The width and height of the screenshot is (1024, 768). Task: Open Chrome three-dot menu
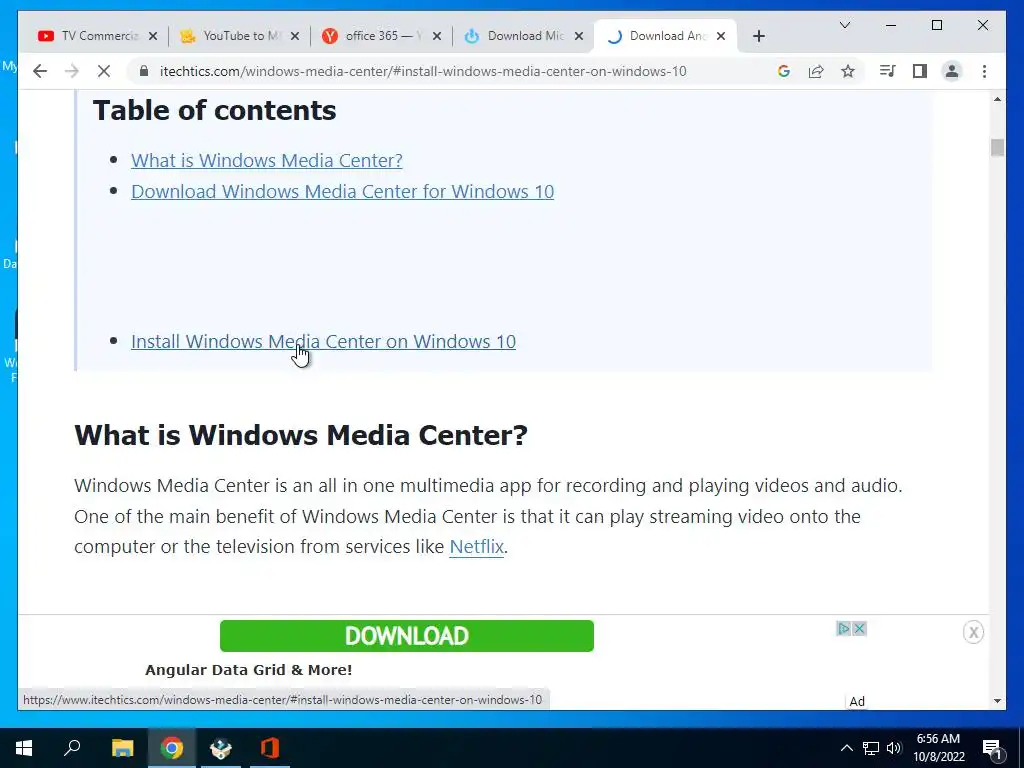click(x=984, y=71)
